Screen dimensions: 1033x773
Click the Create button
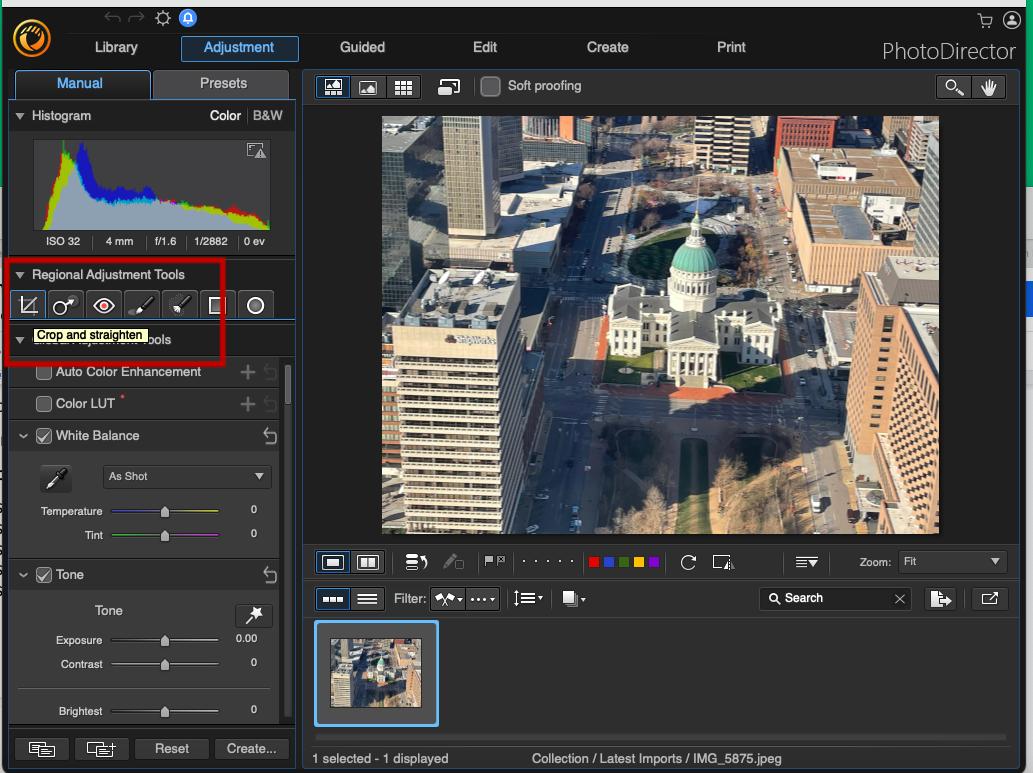(251, 748)
